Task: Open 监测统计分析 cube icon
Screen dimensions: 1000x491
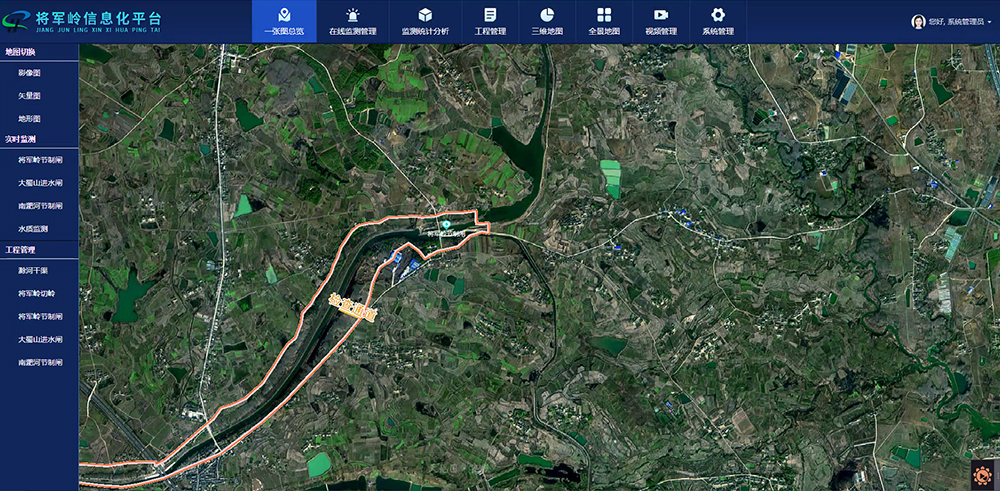Action: click(425, 15)
